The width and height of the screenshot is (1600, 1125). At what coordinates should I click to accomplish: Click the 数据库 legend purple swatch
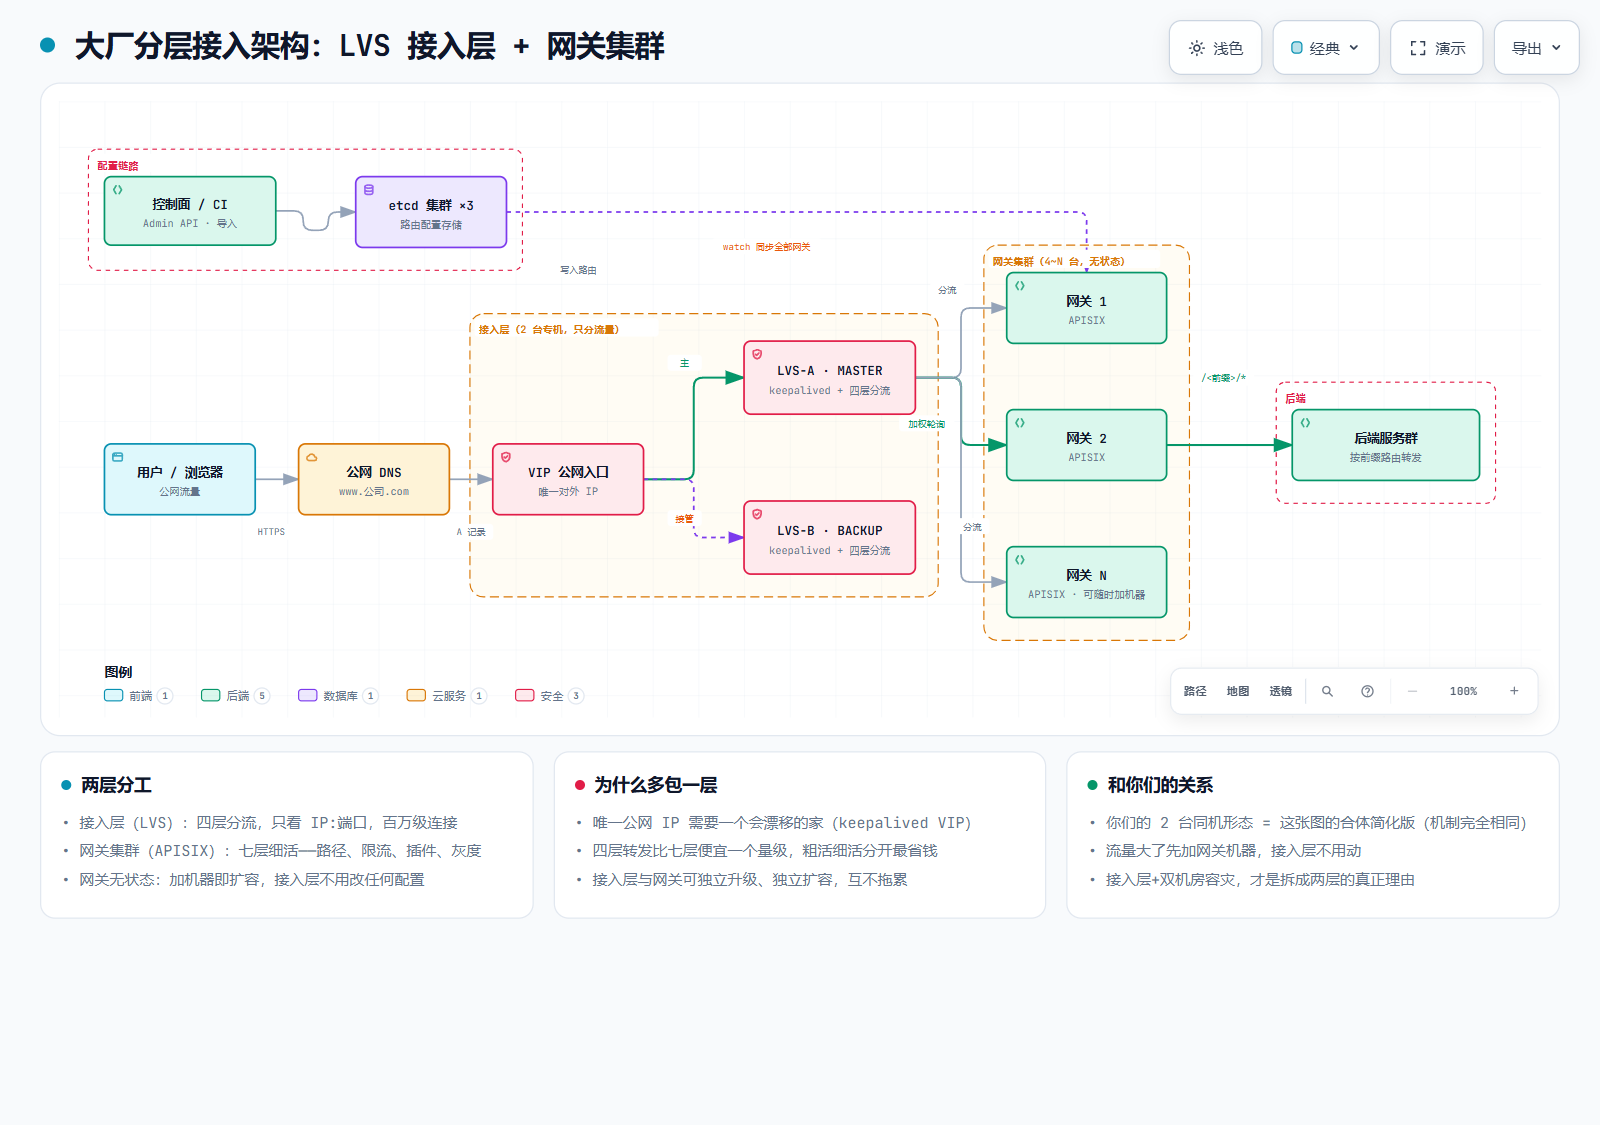pyautogui.click(x=308, y=695)
